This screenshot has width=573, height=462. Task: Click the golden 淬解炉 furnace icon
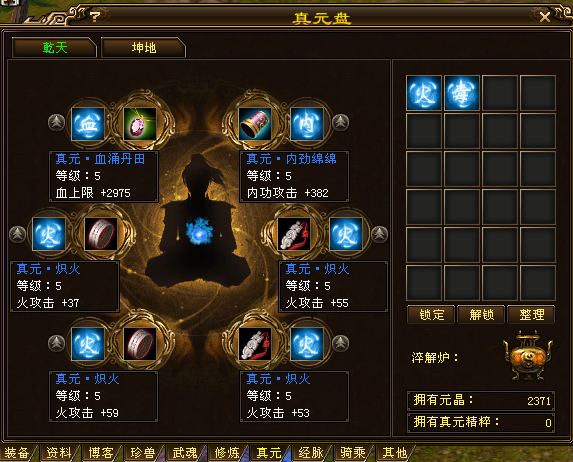coord(527,356)
